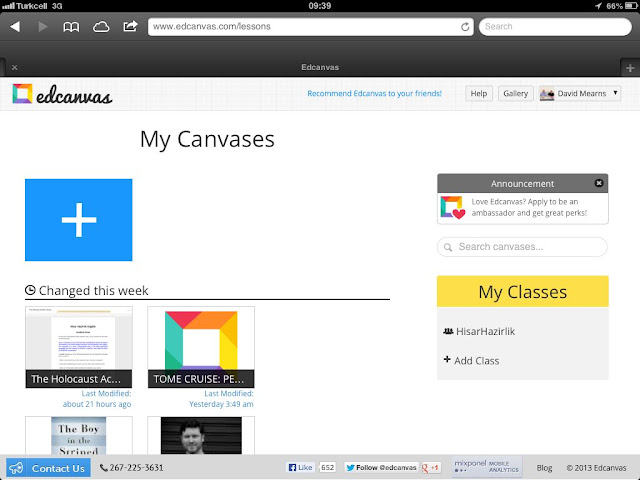Click the phone number 267-225-3631

tap(136, 468)
